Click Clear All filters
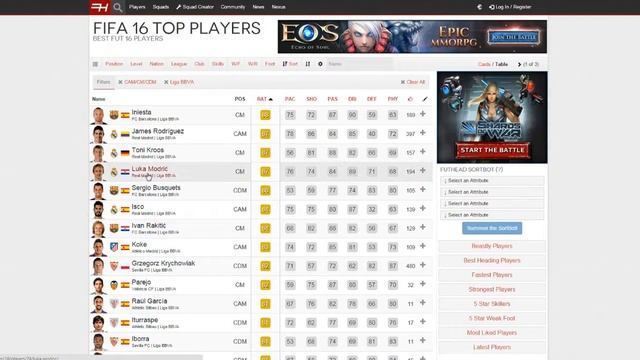 pyautogui.click(x=413, y=82)
